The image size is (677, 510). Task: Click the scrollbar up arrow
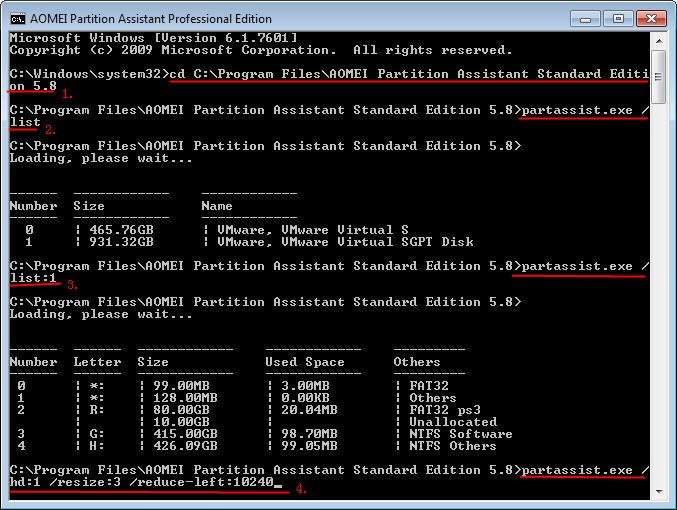pyautogui.click(x=658, y=41)
